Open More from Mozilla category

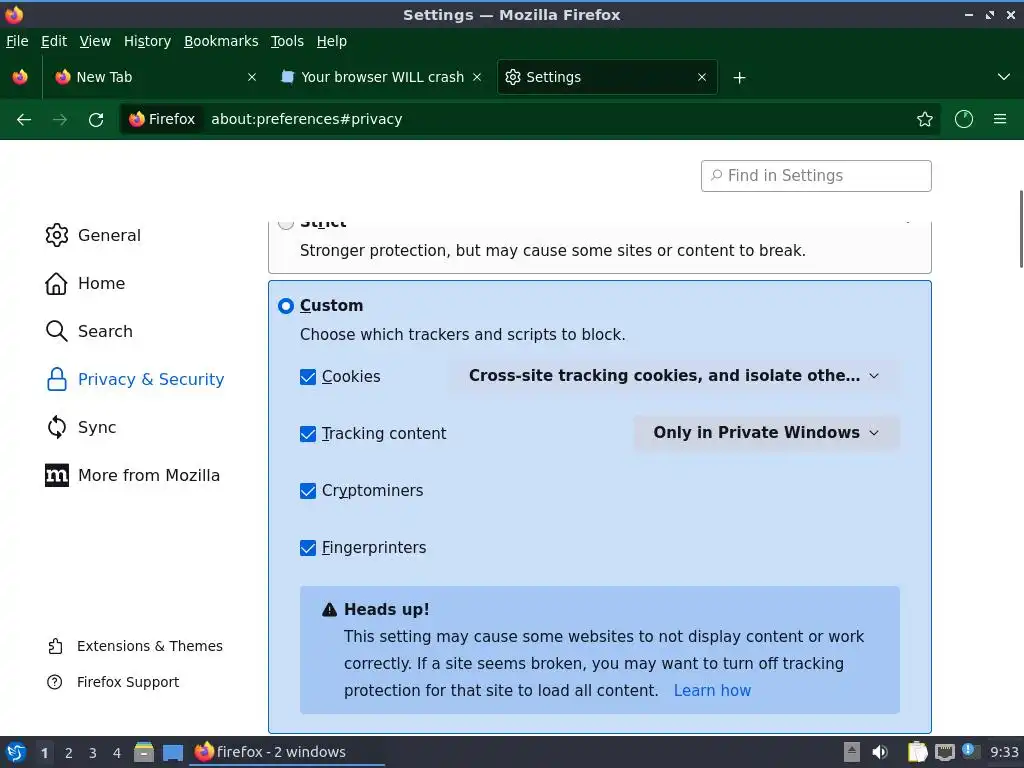coord(133,475)
